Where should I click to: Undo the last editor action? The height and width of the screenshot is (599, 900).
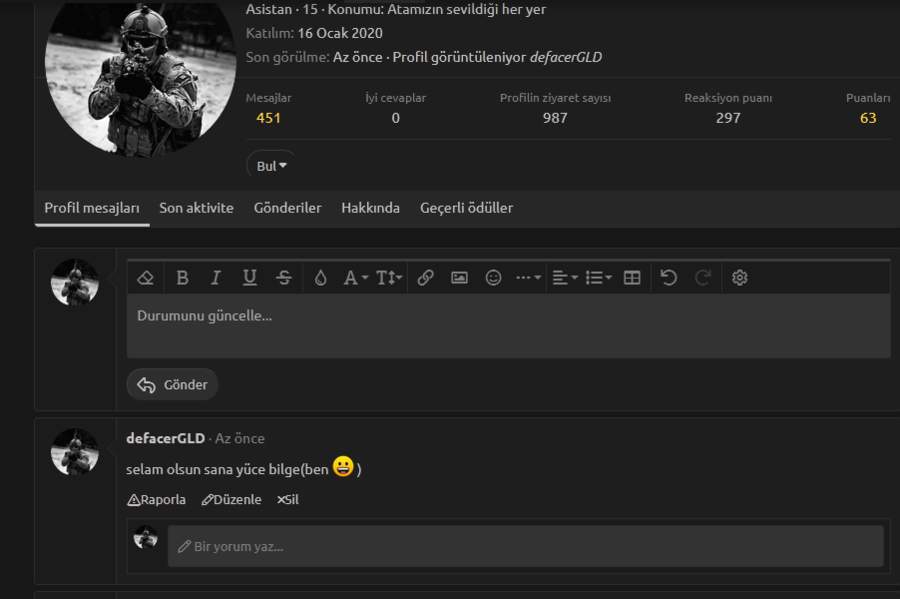coord(669,278)
